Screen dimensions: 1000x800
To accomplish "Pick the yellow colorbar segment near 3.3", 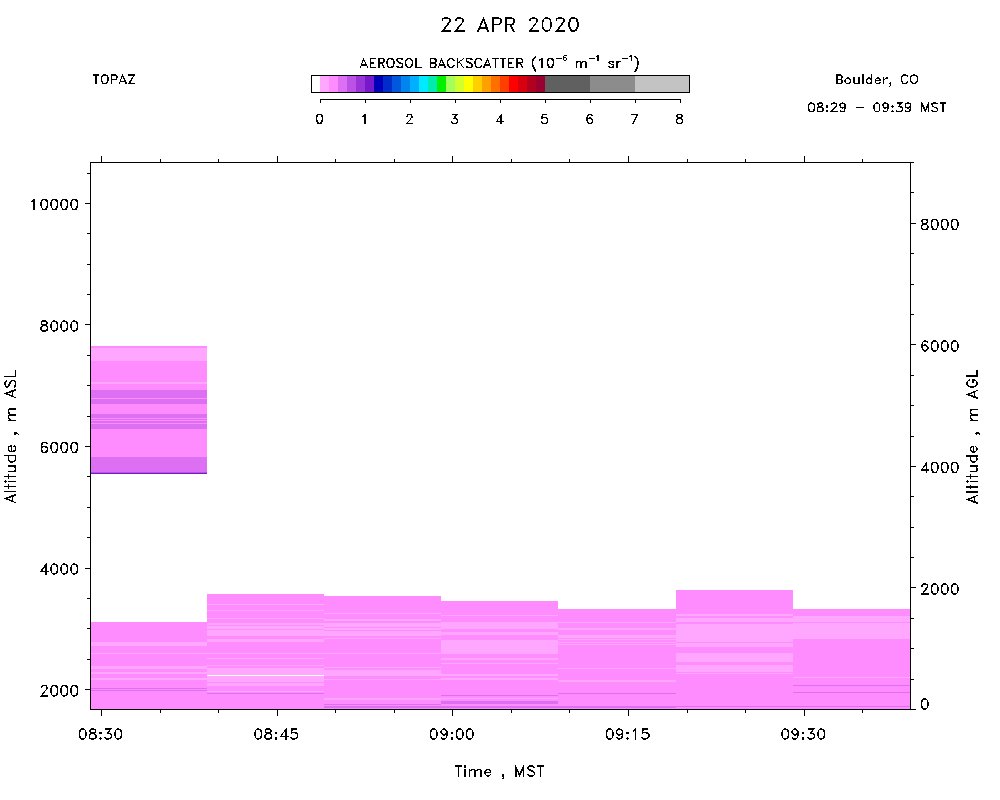I will tap(468, 84).
